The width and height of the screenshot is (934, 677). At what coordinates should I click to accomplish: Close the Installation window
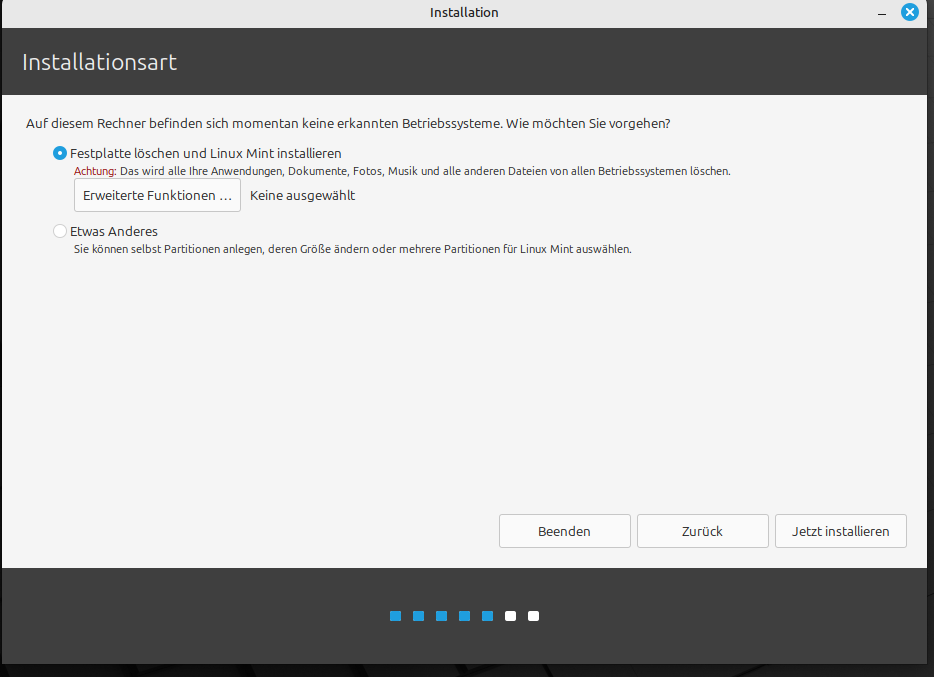[x=910, y=12]
